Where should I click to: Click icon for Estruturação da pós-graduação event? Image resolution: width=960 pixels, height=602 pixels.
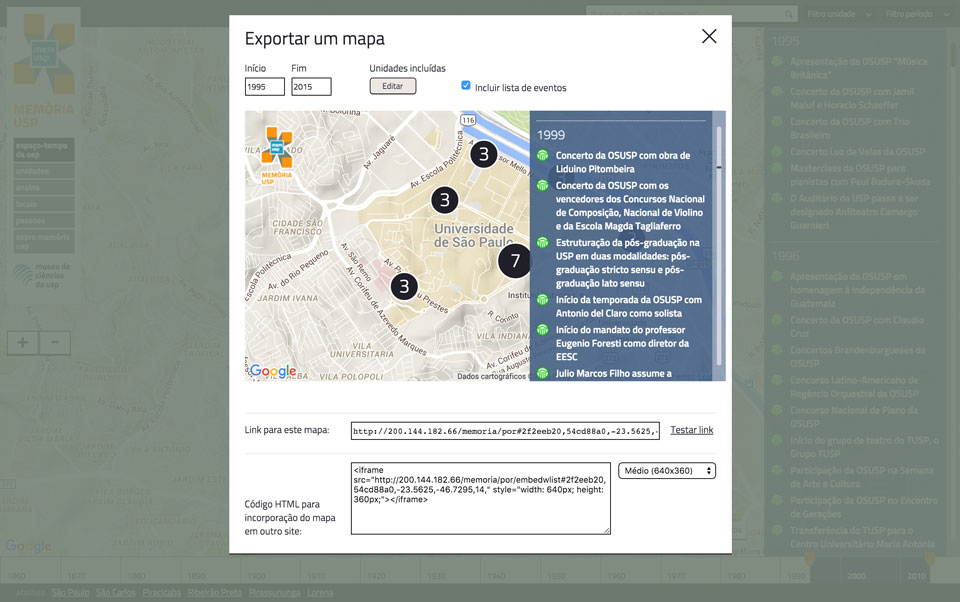(542, 243)
